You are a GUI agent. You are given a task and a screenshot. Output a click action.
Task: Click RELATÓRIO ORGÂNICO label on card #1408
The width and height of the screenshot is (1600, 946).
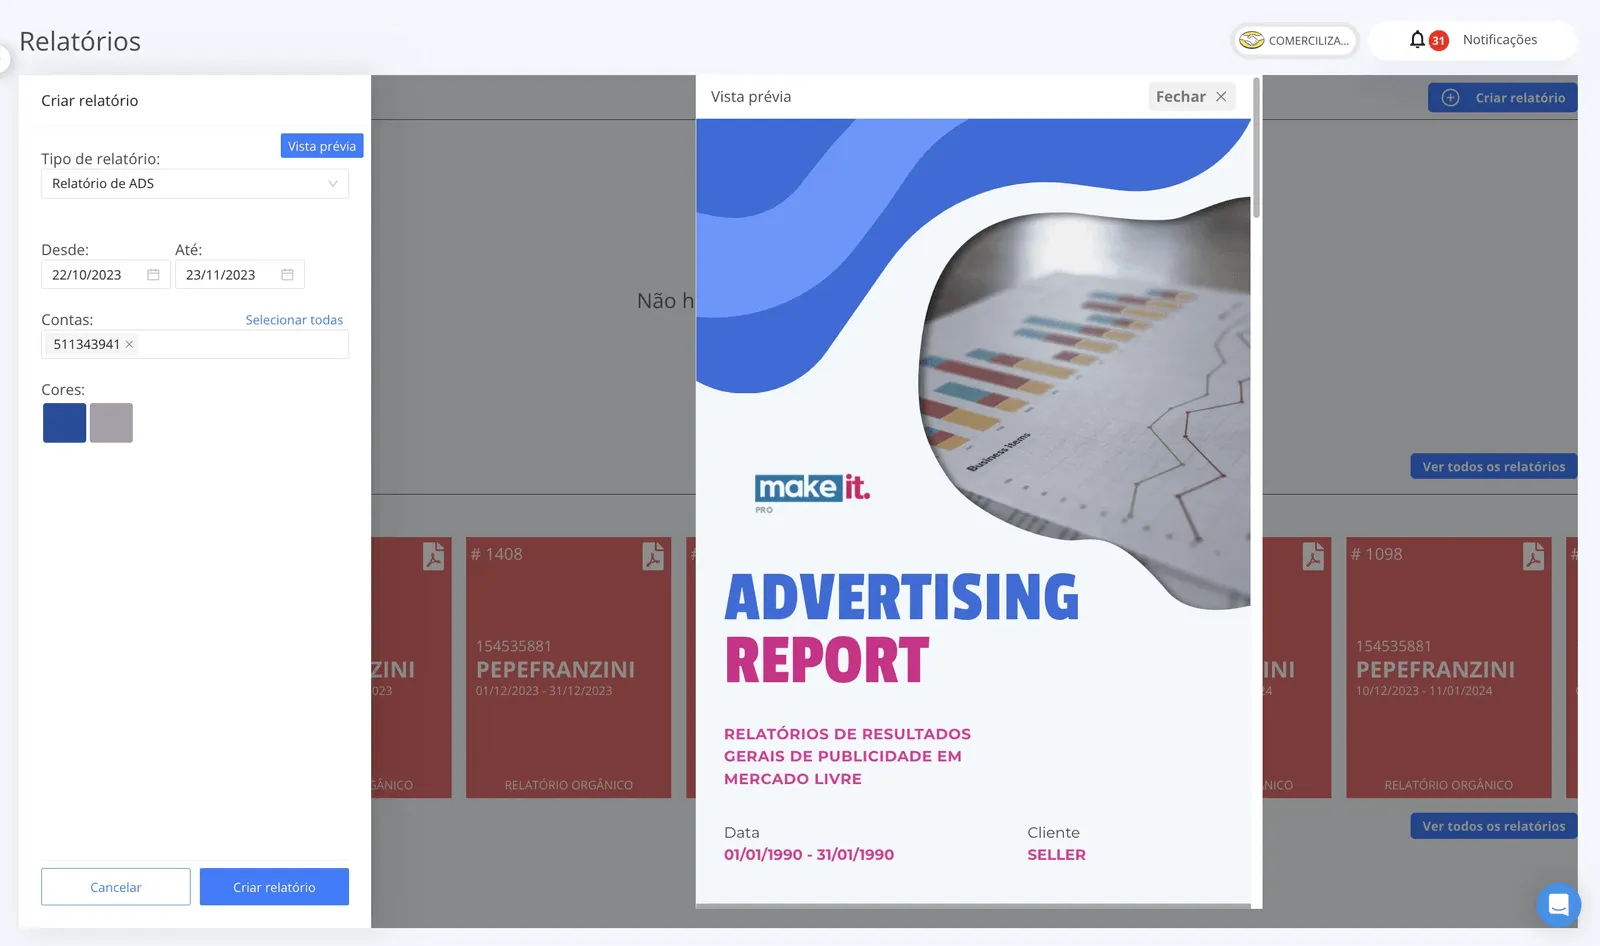(x=568, y=785)
